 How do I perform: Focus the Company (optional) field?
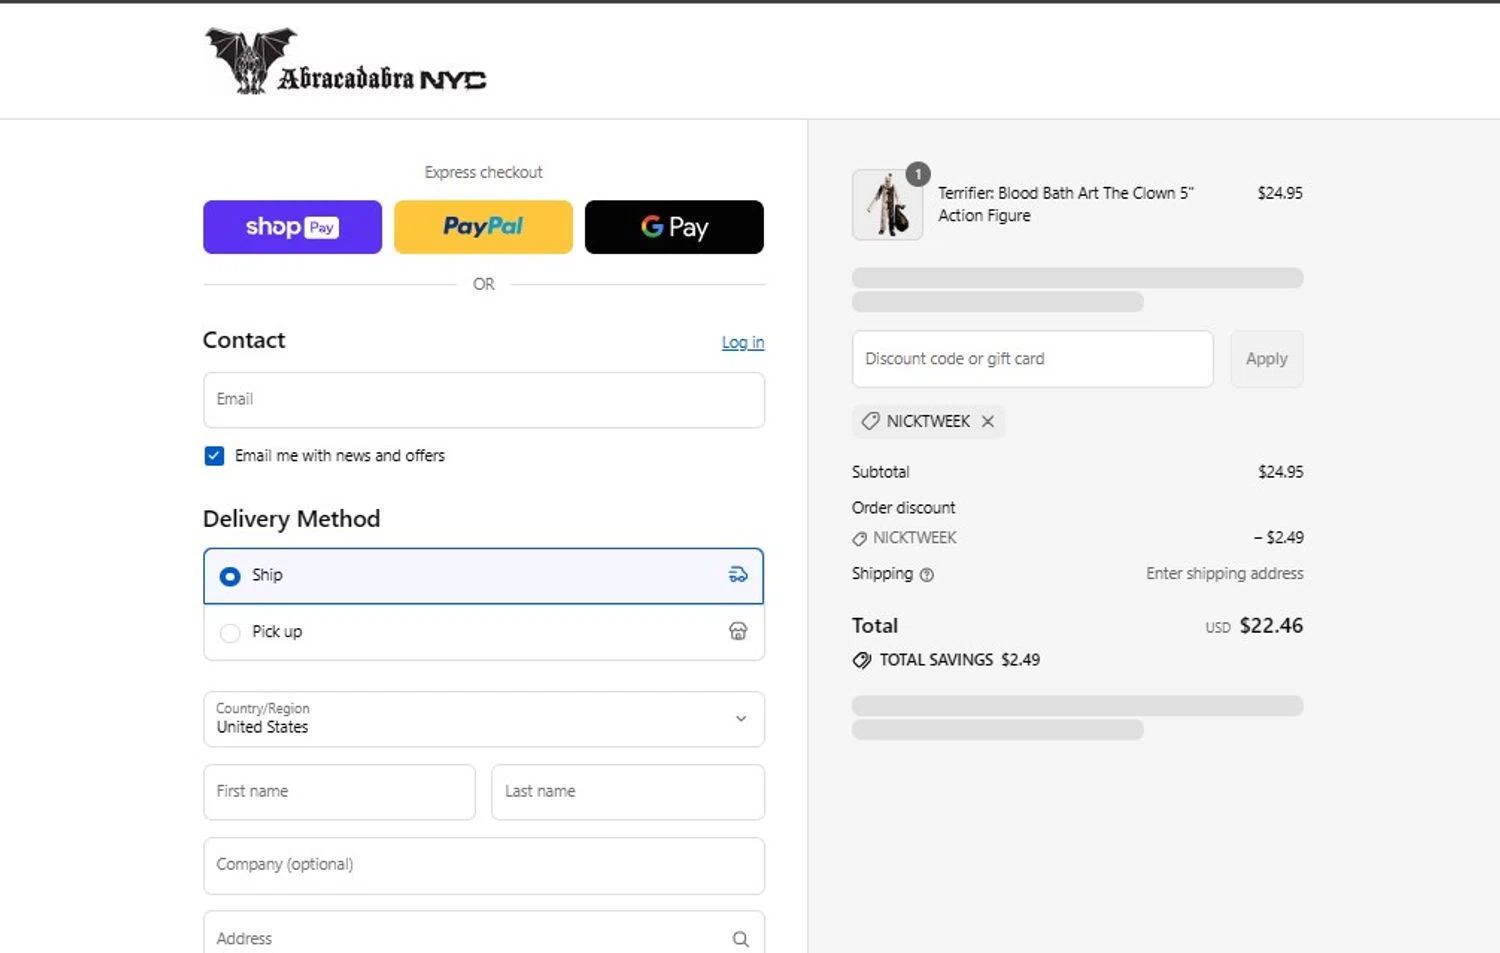tap(484, 866)
